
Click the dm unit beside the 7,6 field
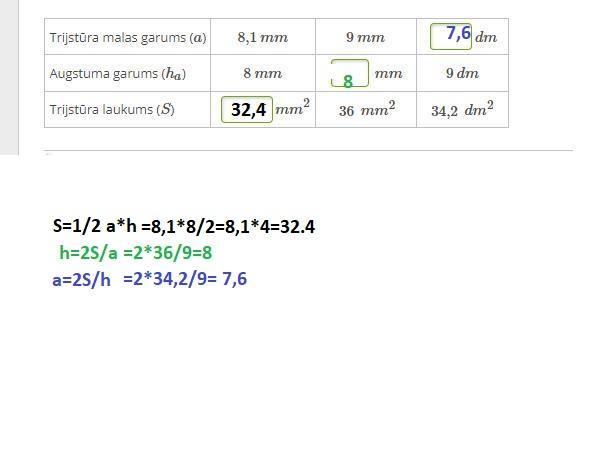[x=486, y=38]
